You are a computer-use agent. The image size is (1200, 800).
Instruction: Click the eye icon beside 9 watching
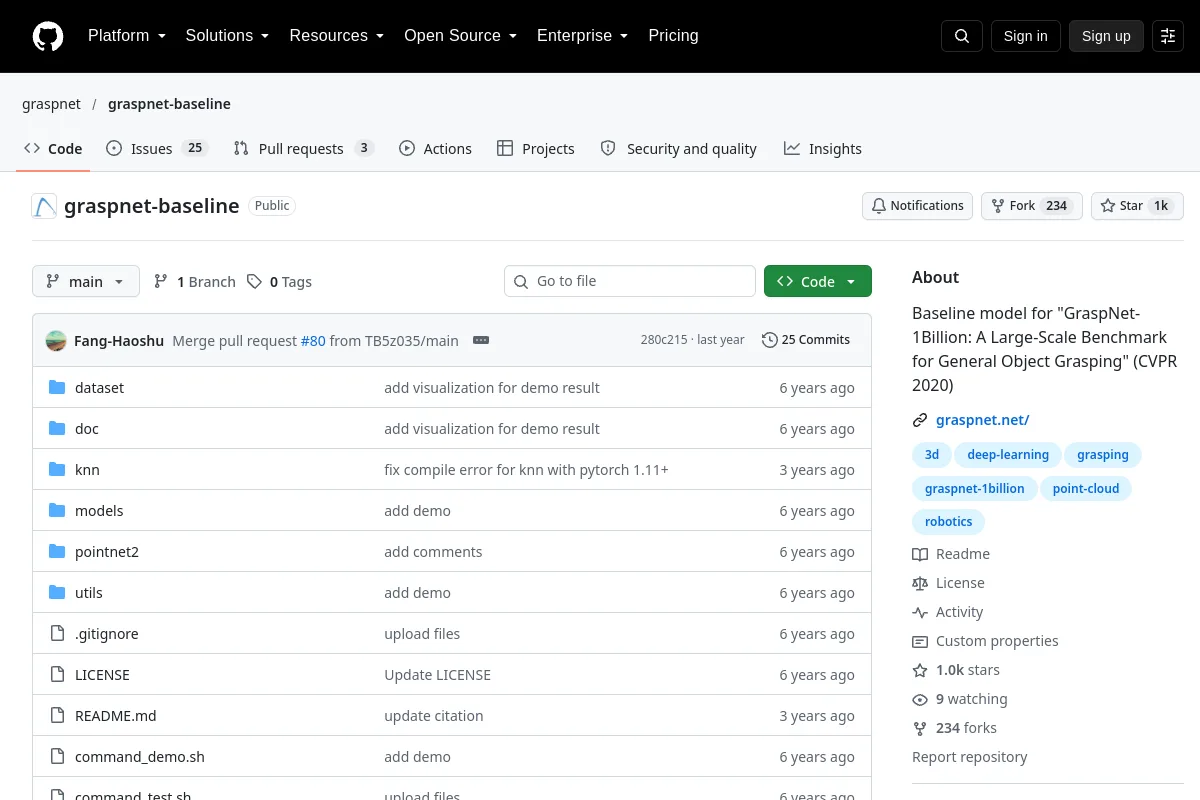(x=920, y=699)
